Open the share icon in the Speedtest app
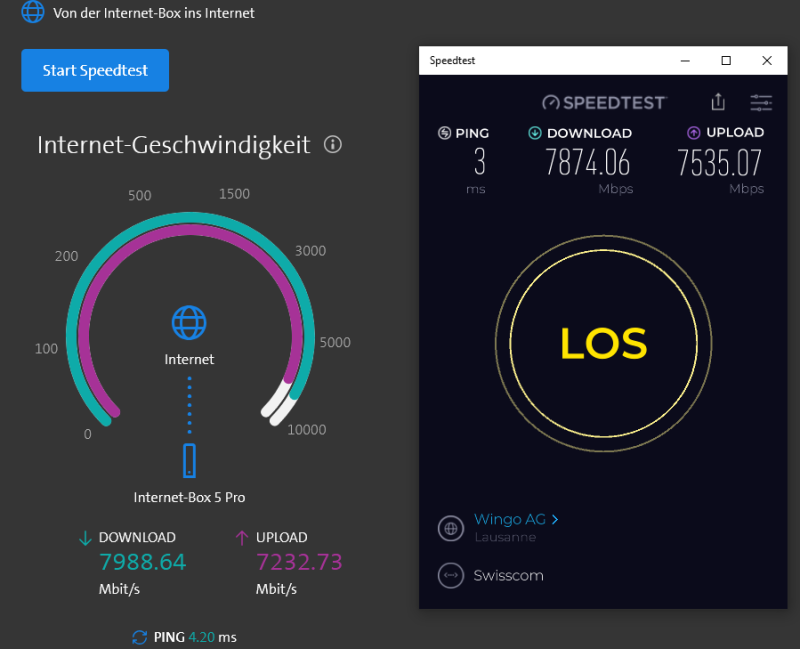The image size is (800, 649). (718, 102)
